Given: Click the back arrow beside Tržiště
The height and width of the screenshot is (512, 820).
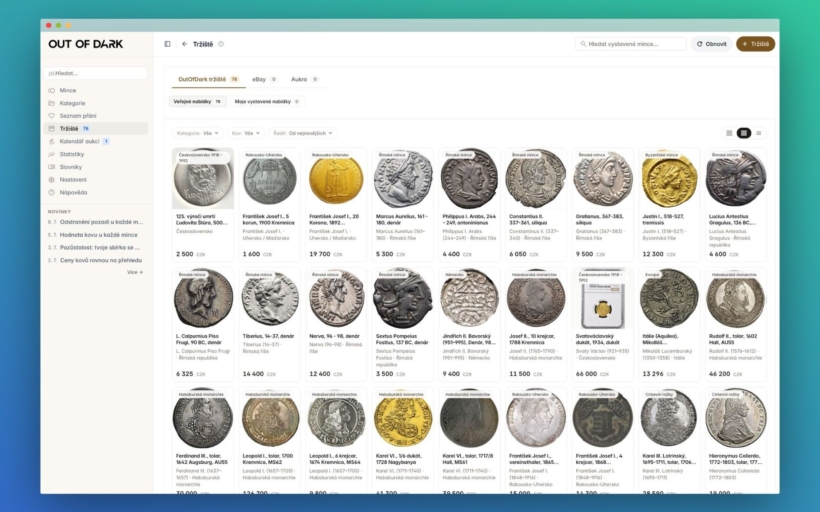Looking at the screenshot, I should pyautogui.click(x=185, y=44).
